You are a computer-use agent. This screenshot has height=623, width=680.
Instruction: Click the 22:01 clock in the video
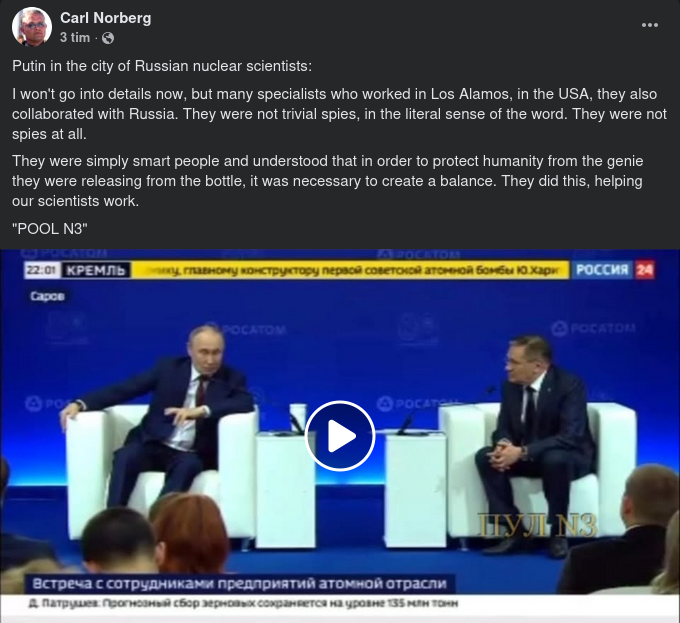tap(42, 271)
